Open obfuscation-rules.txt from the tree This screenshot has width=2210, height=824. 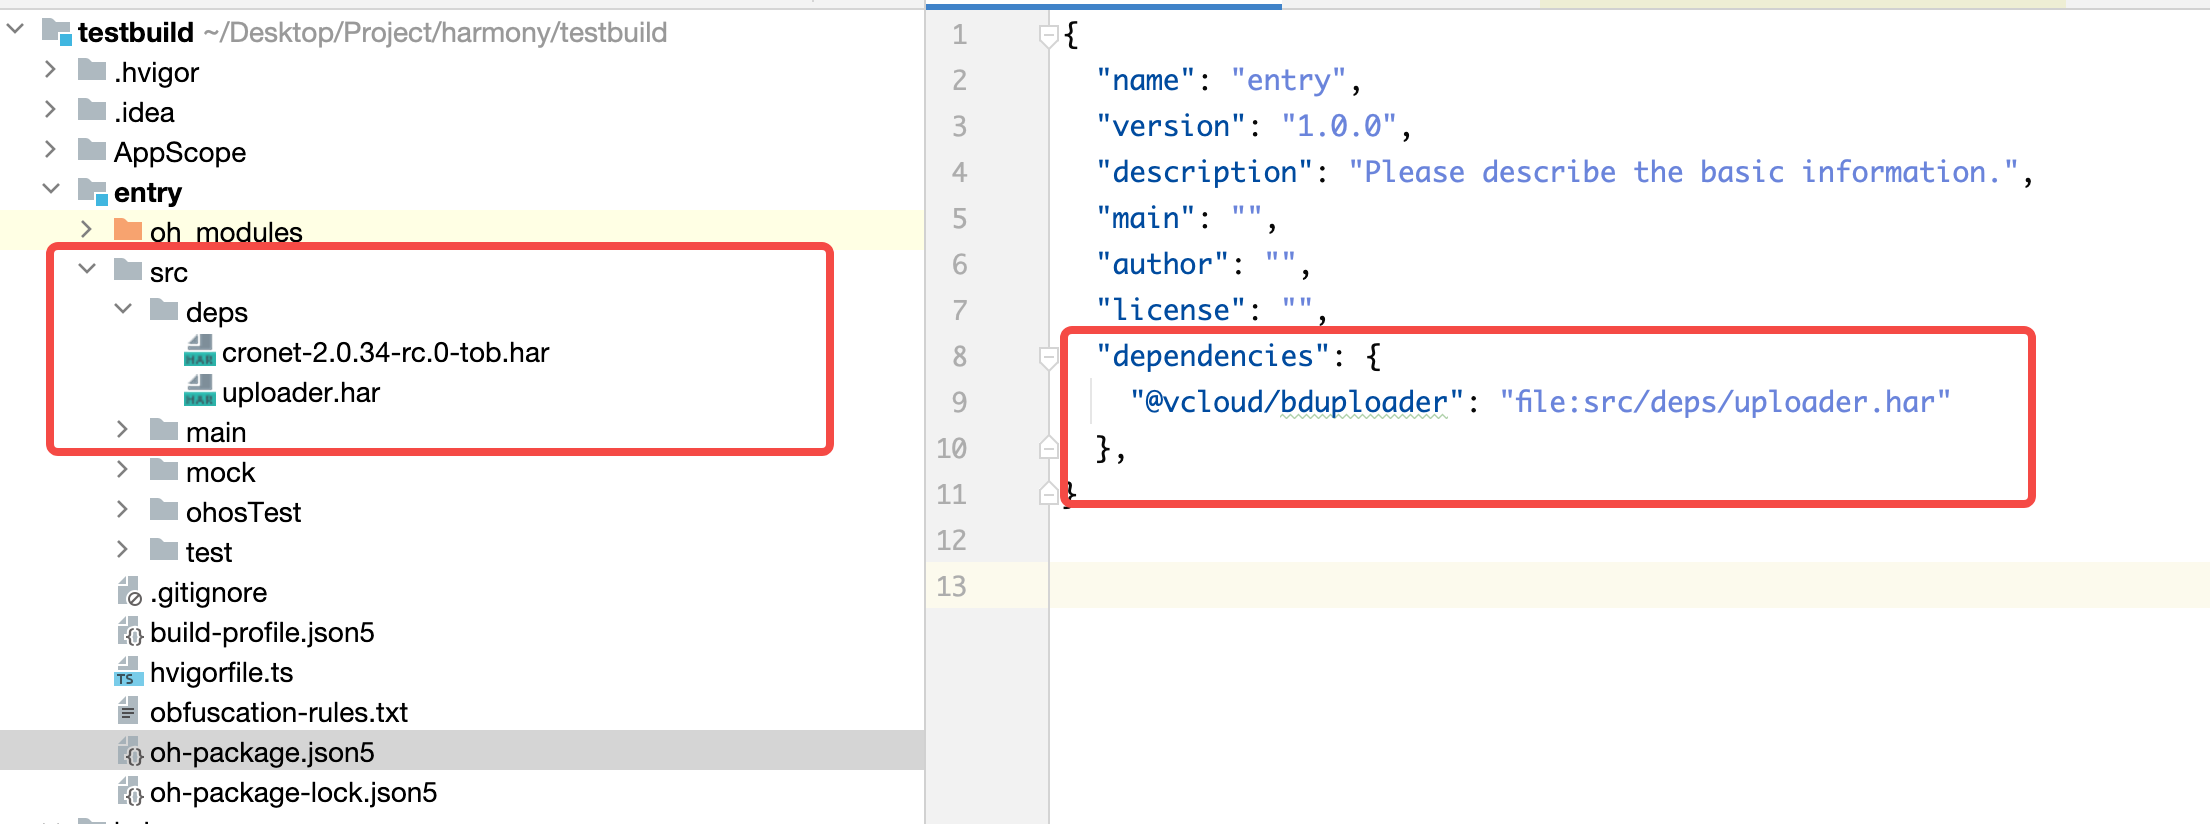(x=279, y=712)
